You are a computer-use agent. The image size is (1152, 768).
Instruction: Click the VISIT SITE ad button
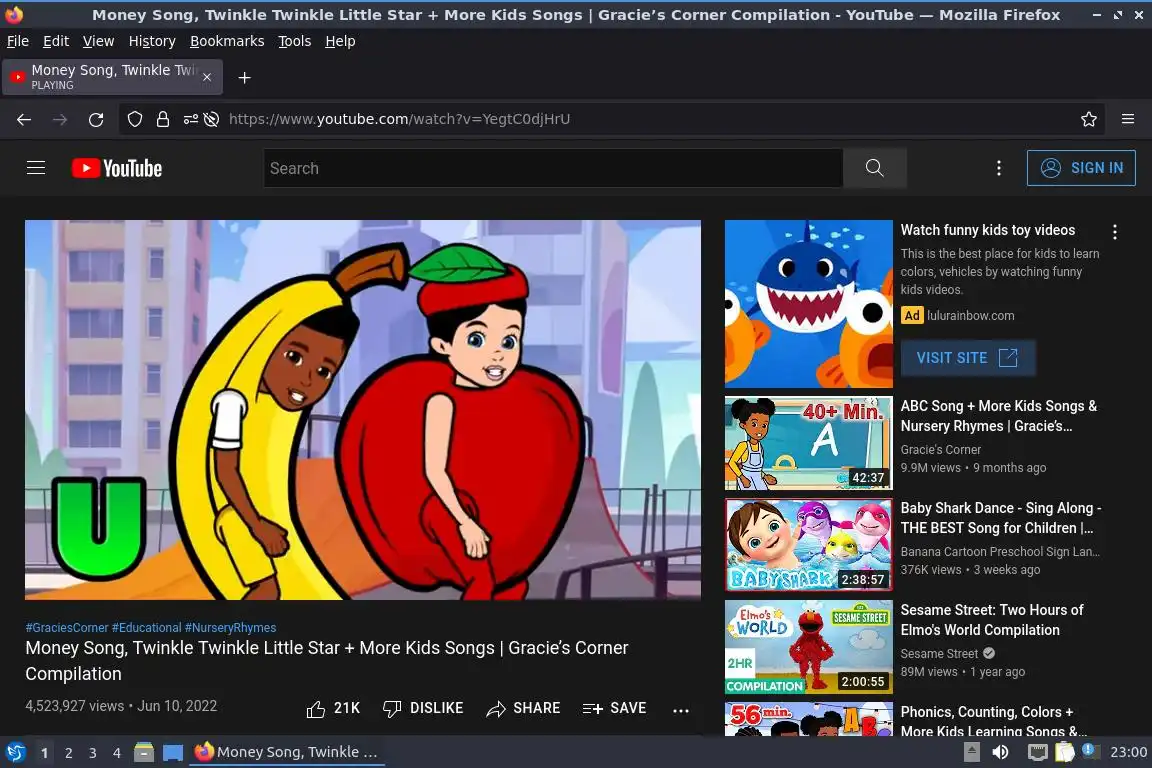pos(968,358)
